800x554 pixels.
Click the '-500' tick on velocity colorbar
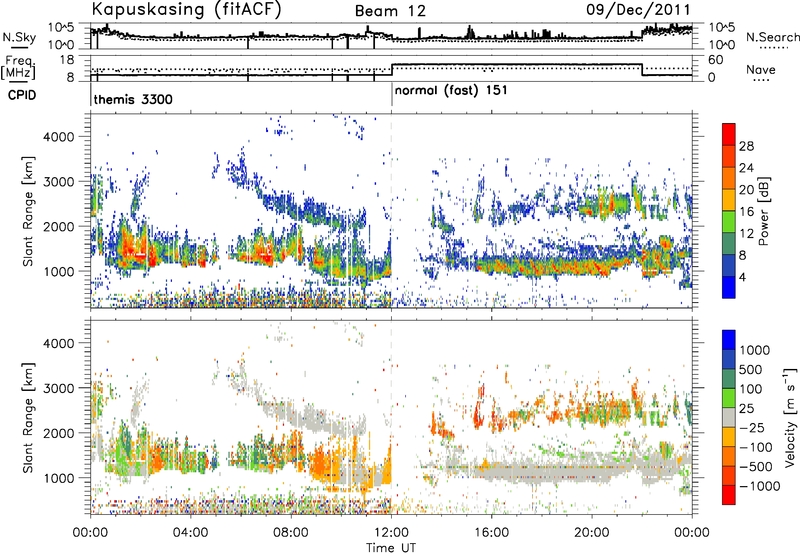tap(755, 466)
